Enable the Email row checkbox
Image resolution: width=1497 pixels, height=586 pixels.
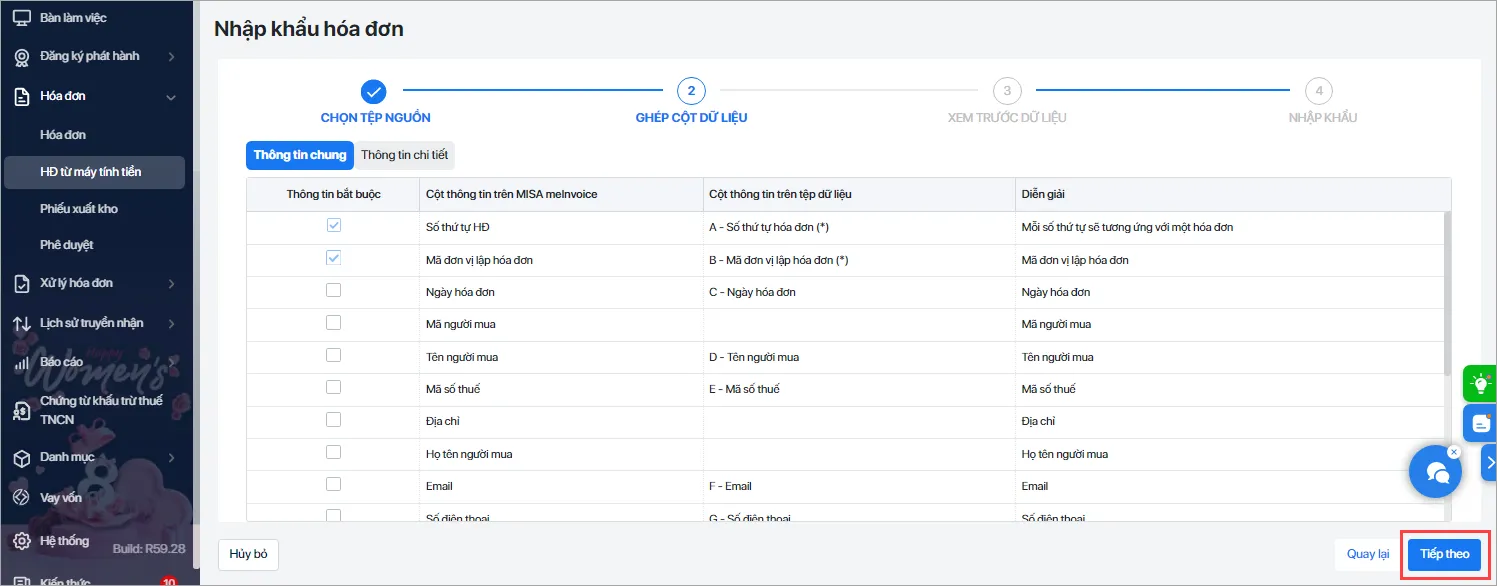tap(333, 485)
